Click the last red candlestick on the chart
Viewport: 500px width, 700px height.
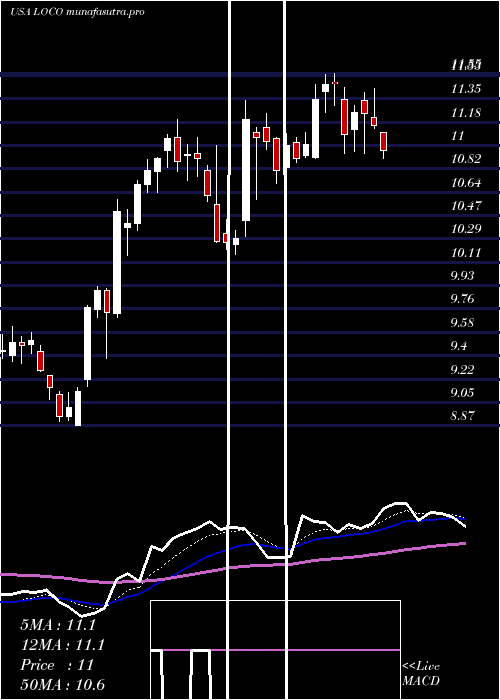383,141
